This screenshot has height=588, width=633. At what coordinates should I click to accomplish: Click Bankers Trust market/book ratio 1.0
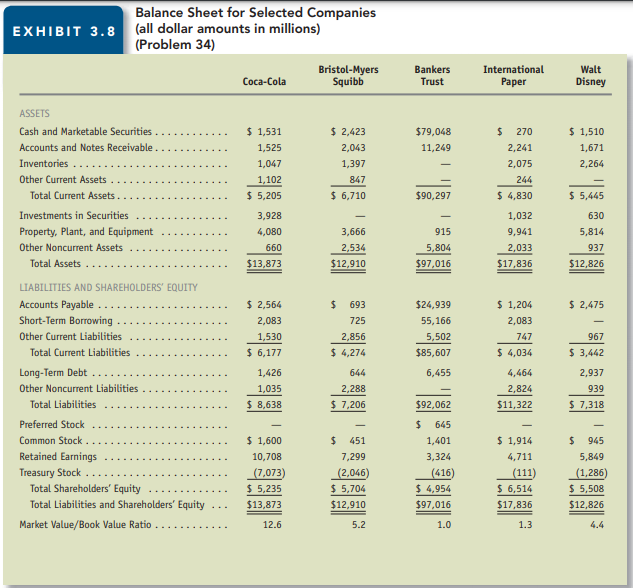coord(444,525)
